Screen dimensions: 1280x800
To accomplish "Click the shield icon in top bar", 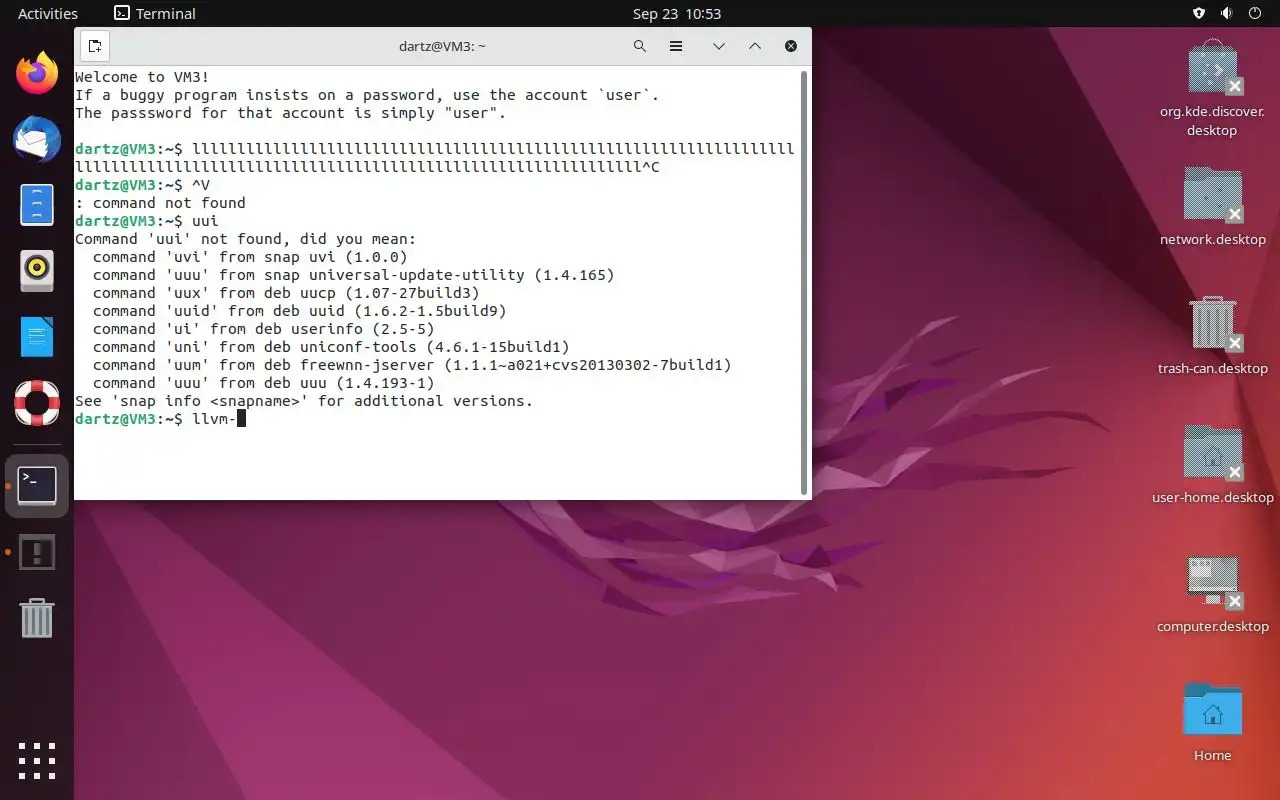I will coord(1200,14).
